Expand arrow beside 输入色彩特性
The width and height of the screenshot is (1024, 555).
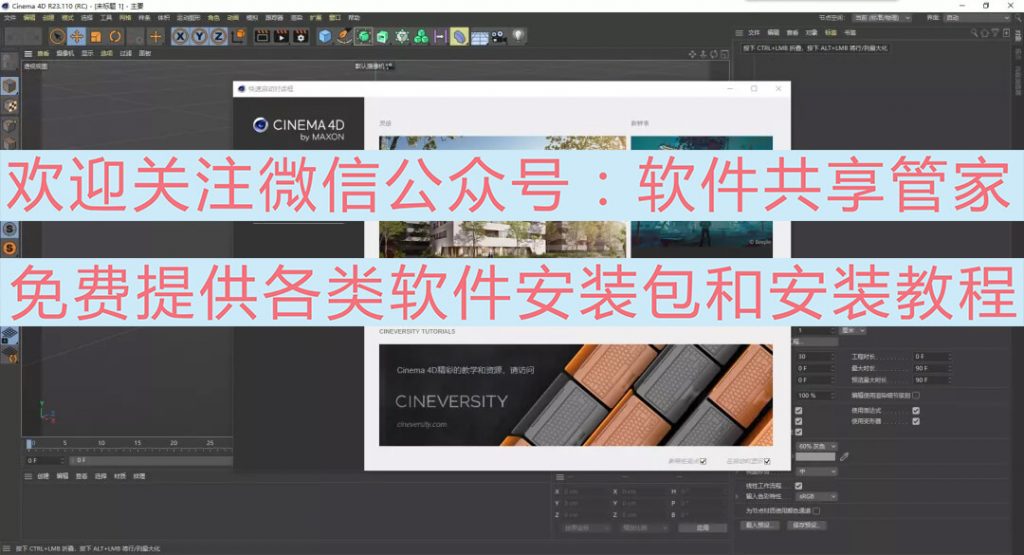coord(739,497)
